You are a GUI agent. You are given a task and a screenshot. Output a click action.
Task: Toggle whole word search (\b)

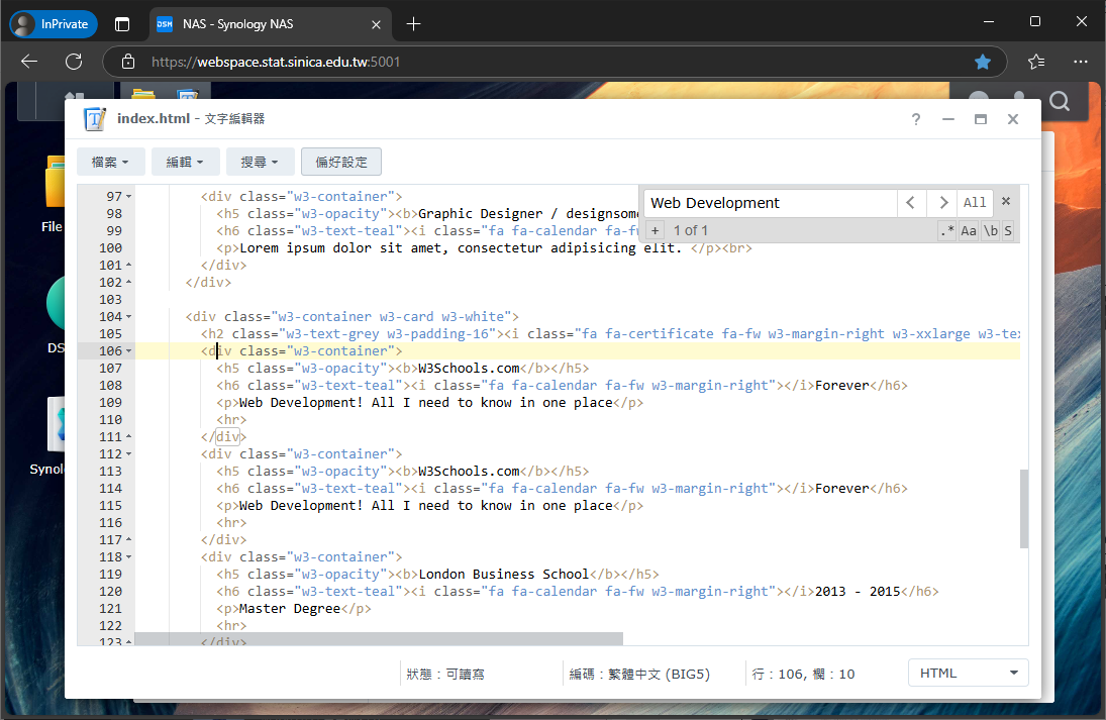[990, 231]
